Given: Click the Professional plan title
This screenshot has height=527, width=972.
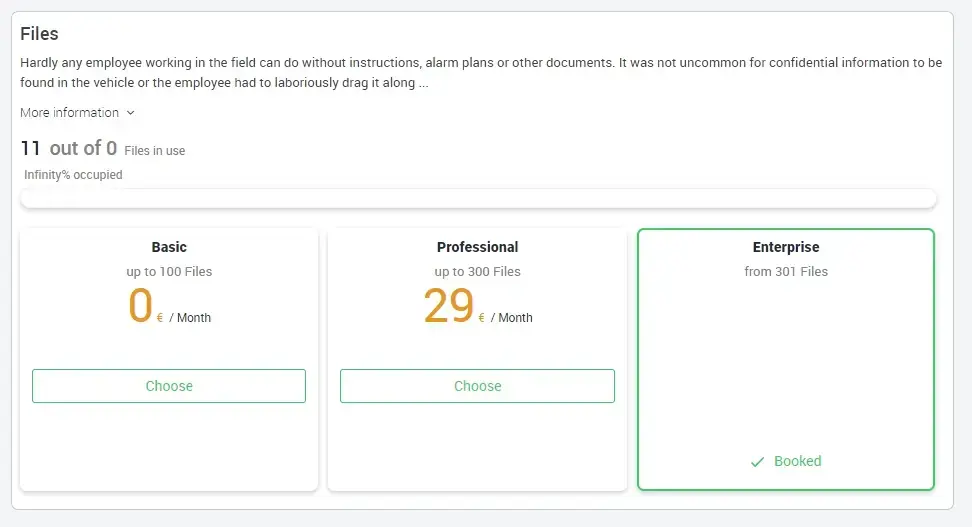Looking at the screenshot, I should [x=477, y=247].
